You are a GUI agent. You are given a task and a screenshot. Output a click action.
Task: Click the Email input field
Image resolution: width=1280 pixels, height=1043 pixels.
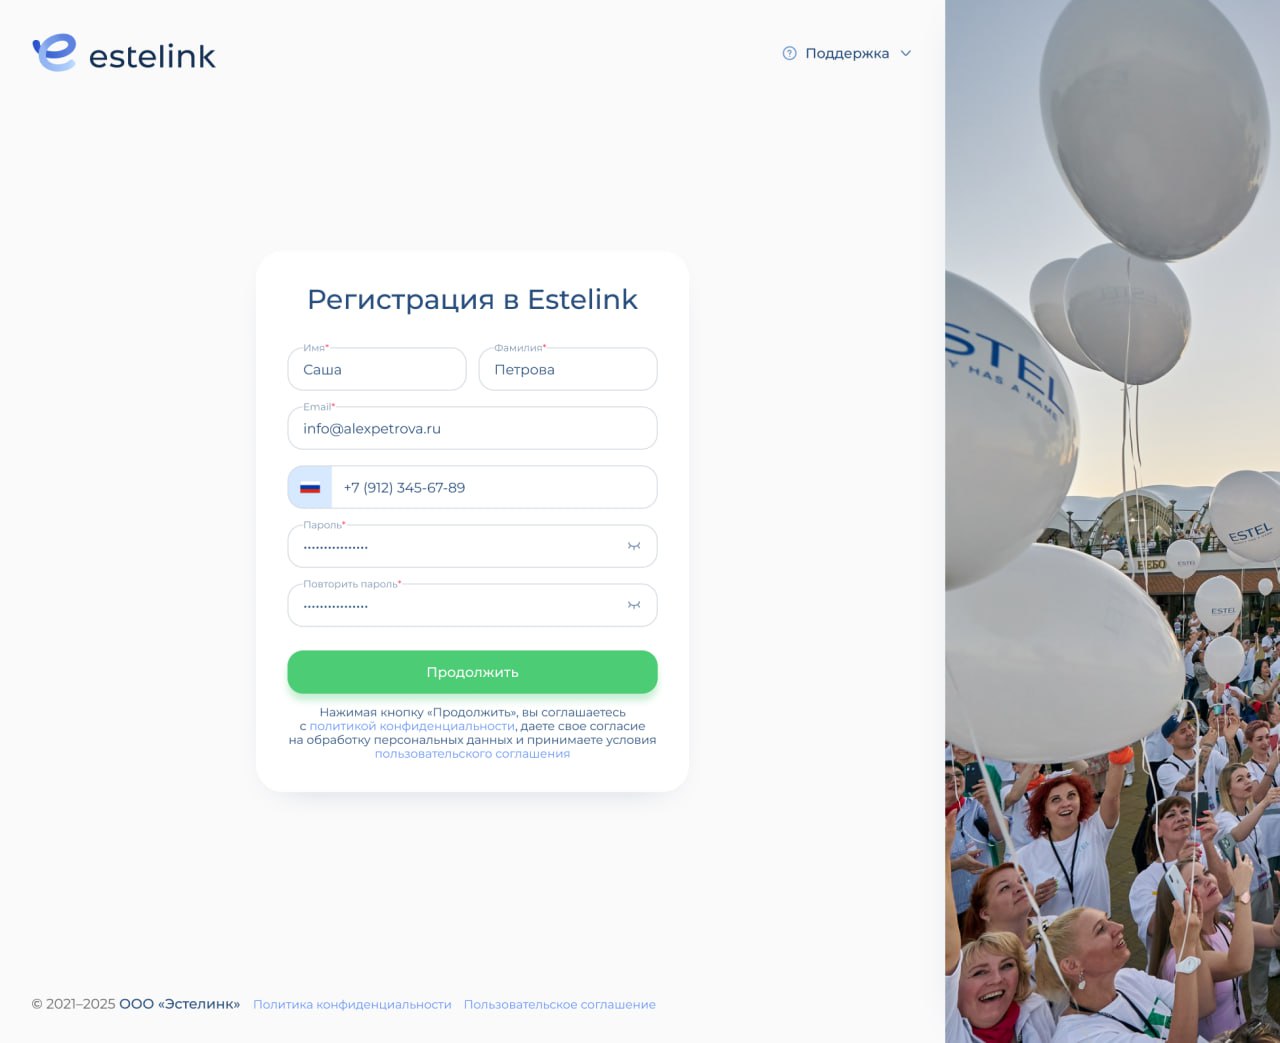click(x=472, y=428)
